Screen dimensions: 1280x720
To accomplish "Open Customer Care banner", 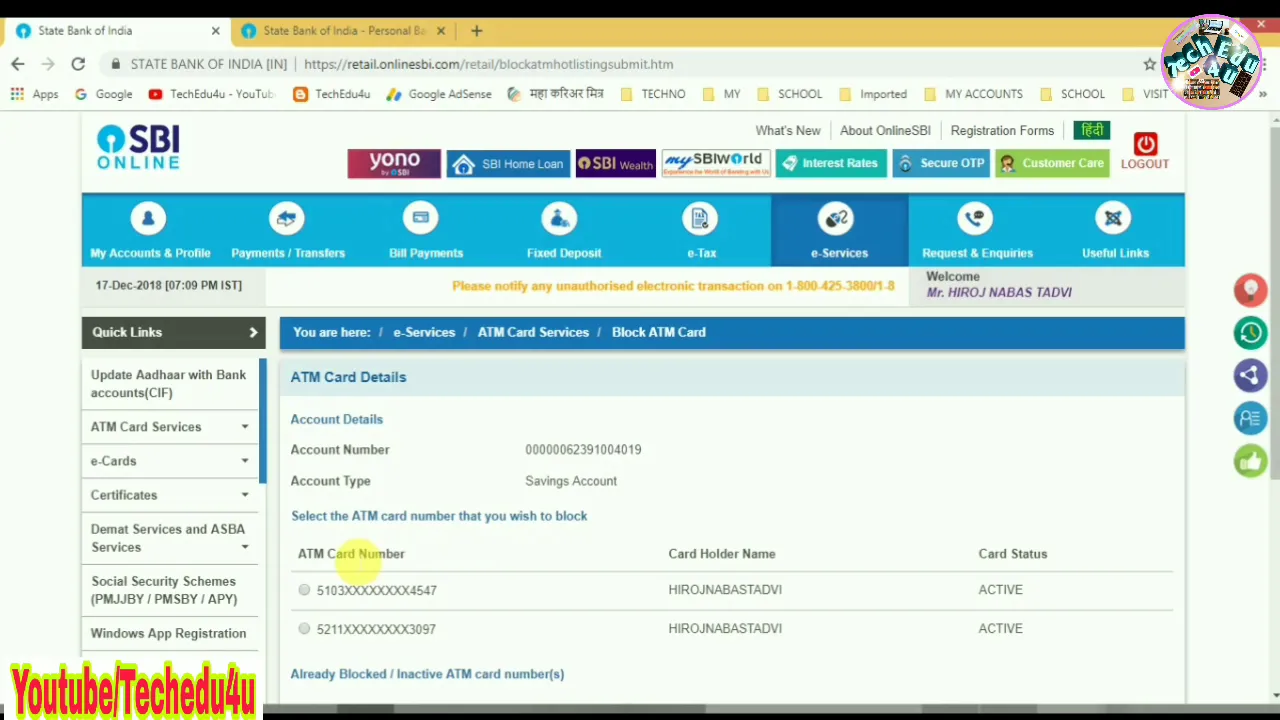I will click(1052, 164).
